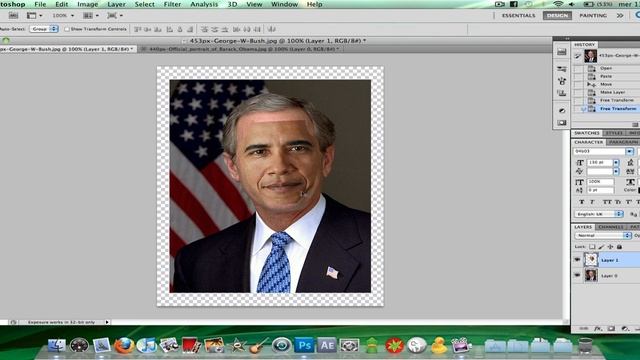Toggle history brush source for Open state

point(578,68)
